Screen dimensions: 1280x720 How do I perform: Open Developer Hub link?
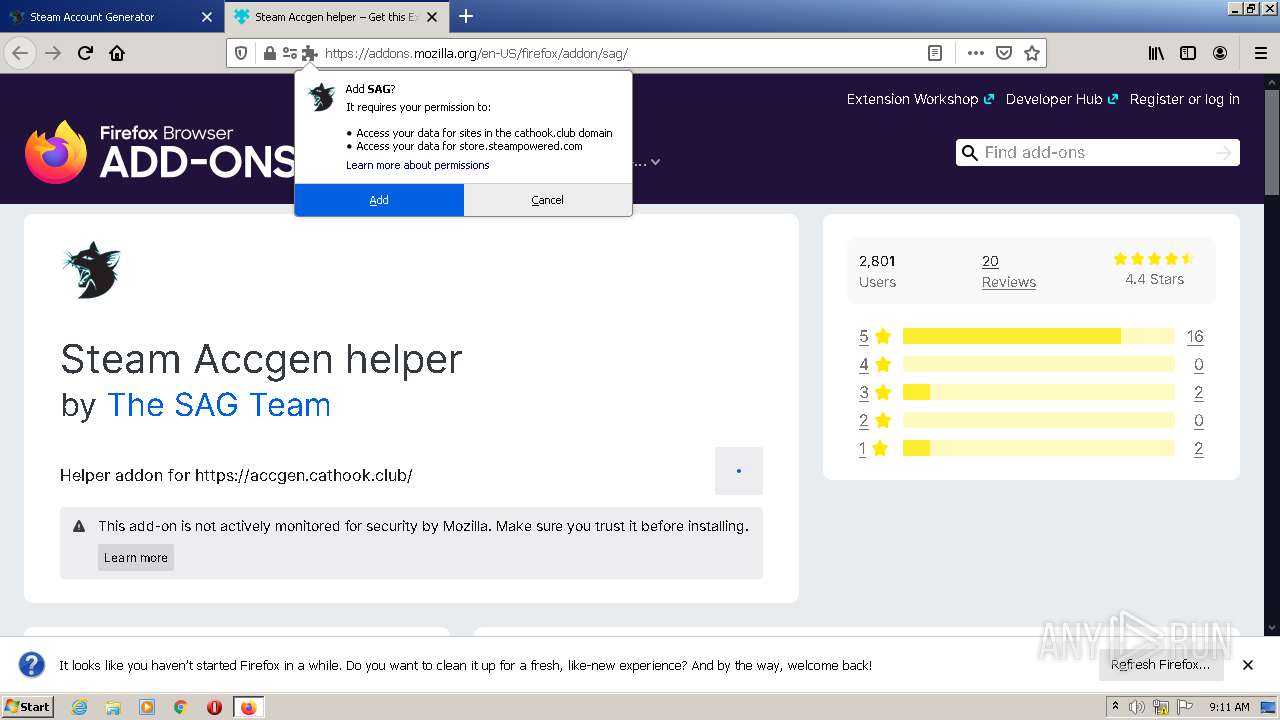click(x=1062, y=99)
